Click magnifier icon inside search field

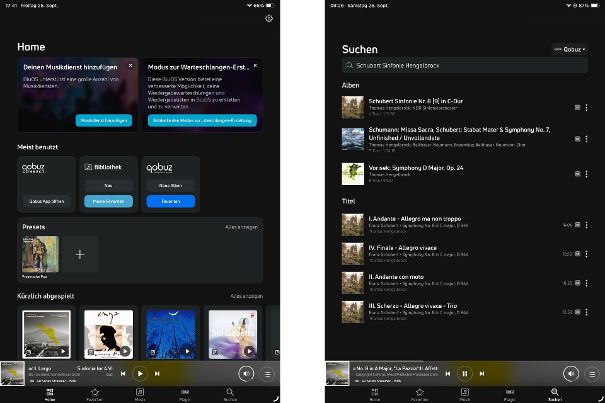349,65
